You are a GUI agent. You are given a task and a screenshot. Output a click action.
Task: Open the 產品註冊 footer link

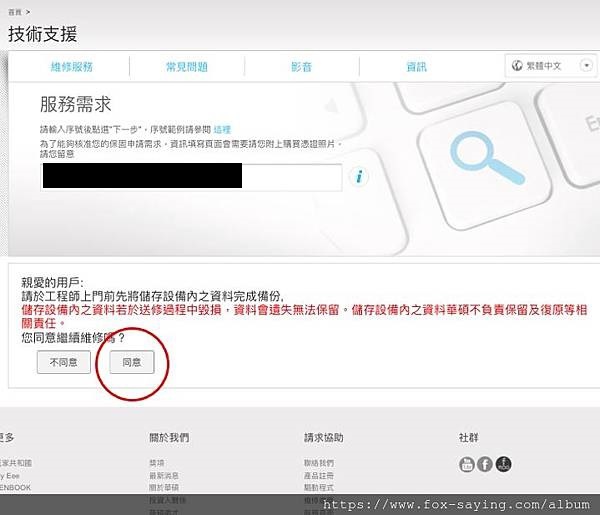(319, 476)
